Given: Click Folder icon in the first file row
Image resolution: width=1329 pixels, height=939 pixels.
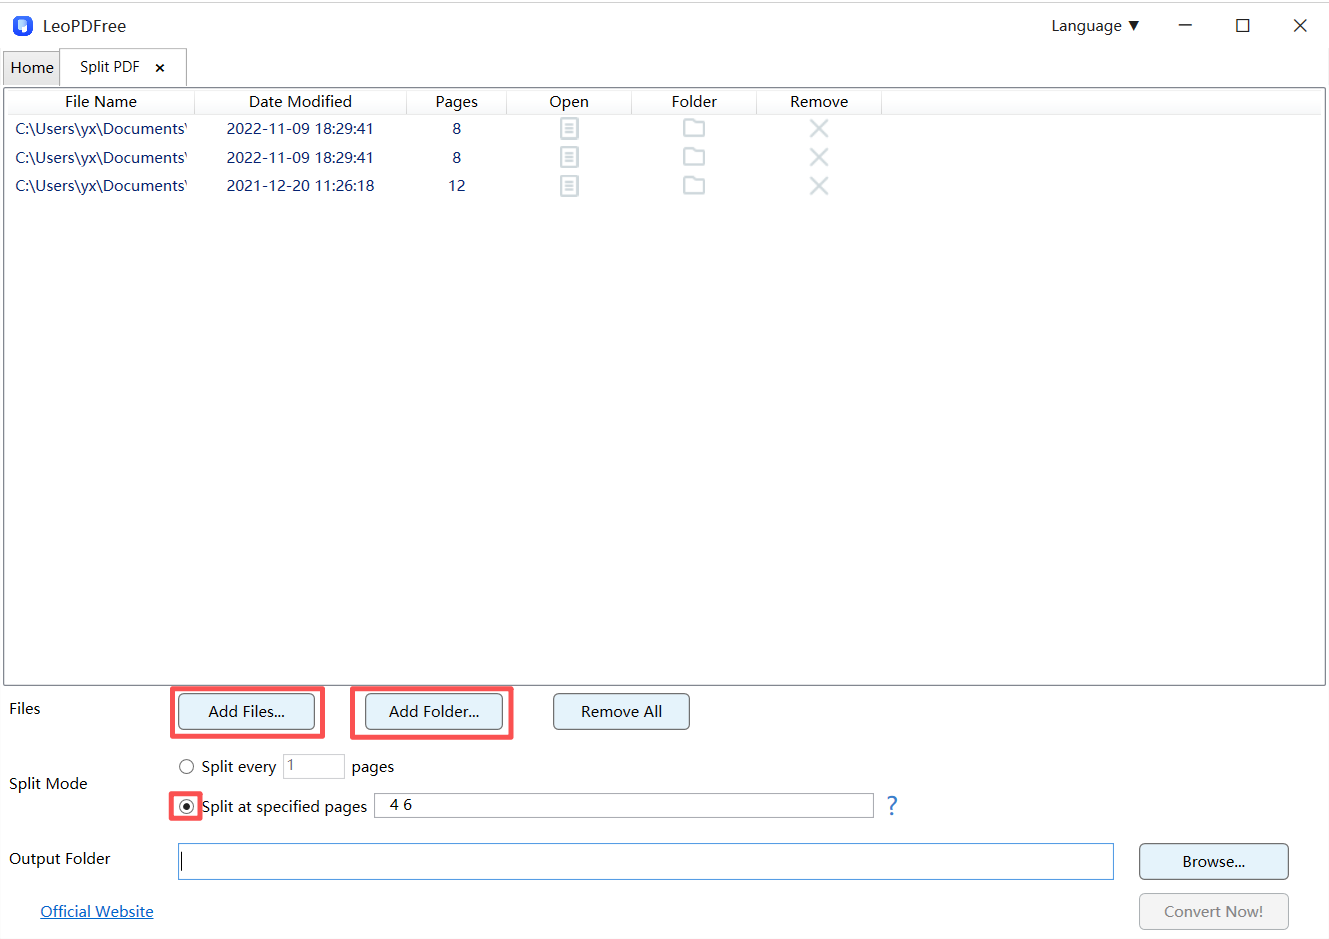Looking at the screenshot, I should [694, 128].
